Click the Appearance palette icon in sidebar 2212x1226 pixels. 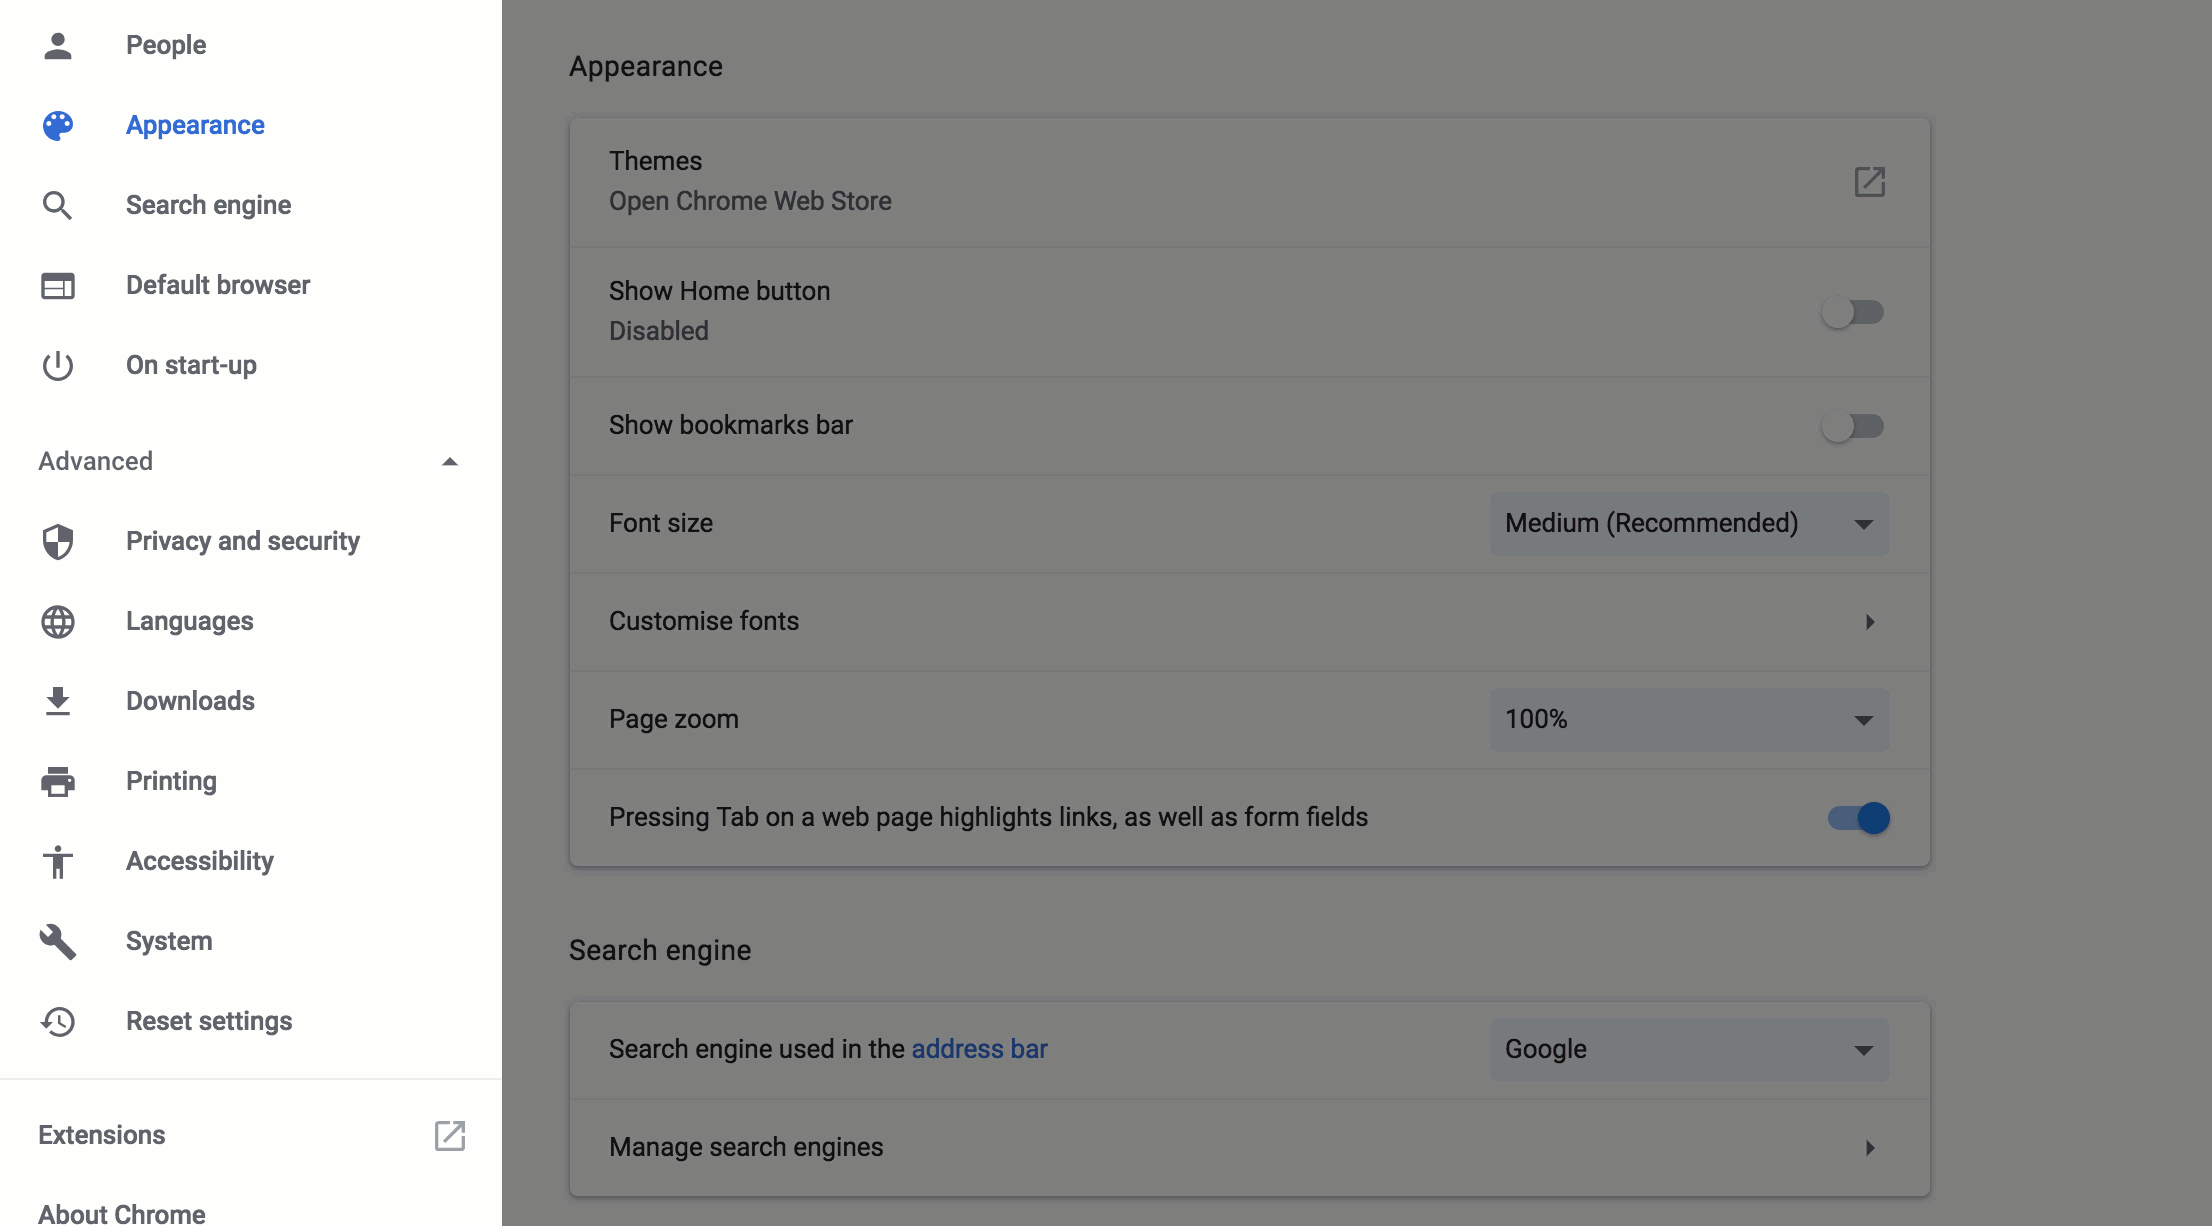[x=58, y=125]
